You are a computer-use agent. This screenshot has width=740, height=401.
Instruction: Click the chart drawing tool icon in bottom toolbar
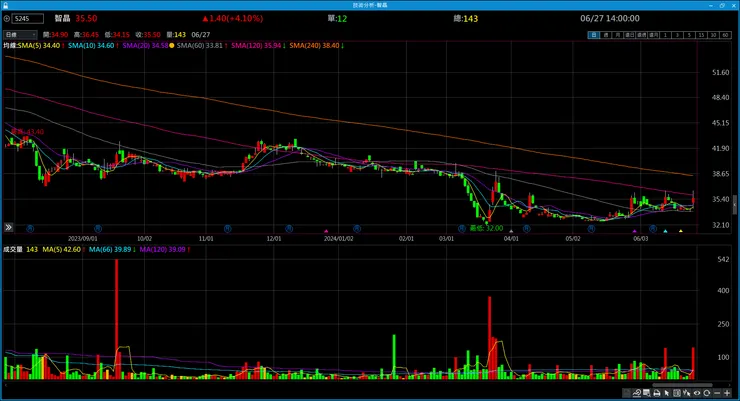[637, 393]
